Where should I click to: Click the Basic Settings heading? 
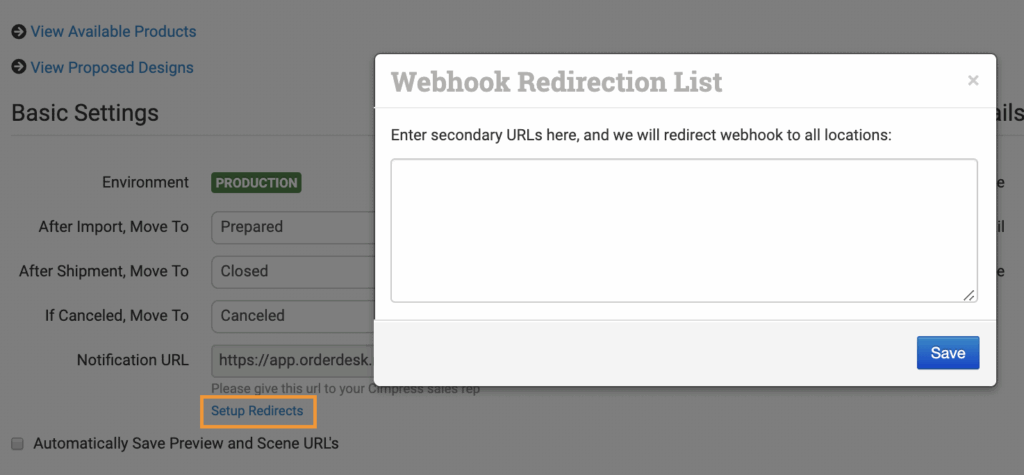pos(85,113)
